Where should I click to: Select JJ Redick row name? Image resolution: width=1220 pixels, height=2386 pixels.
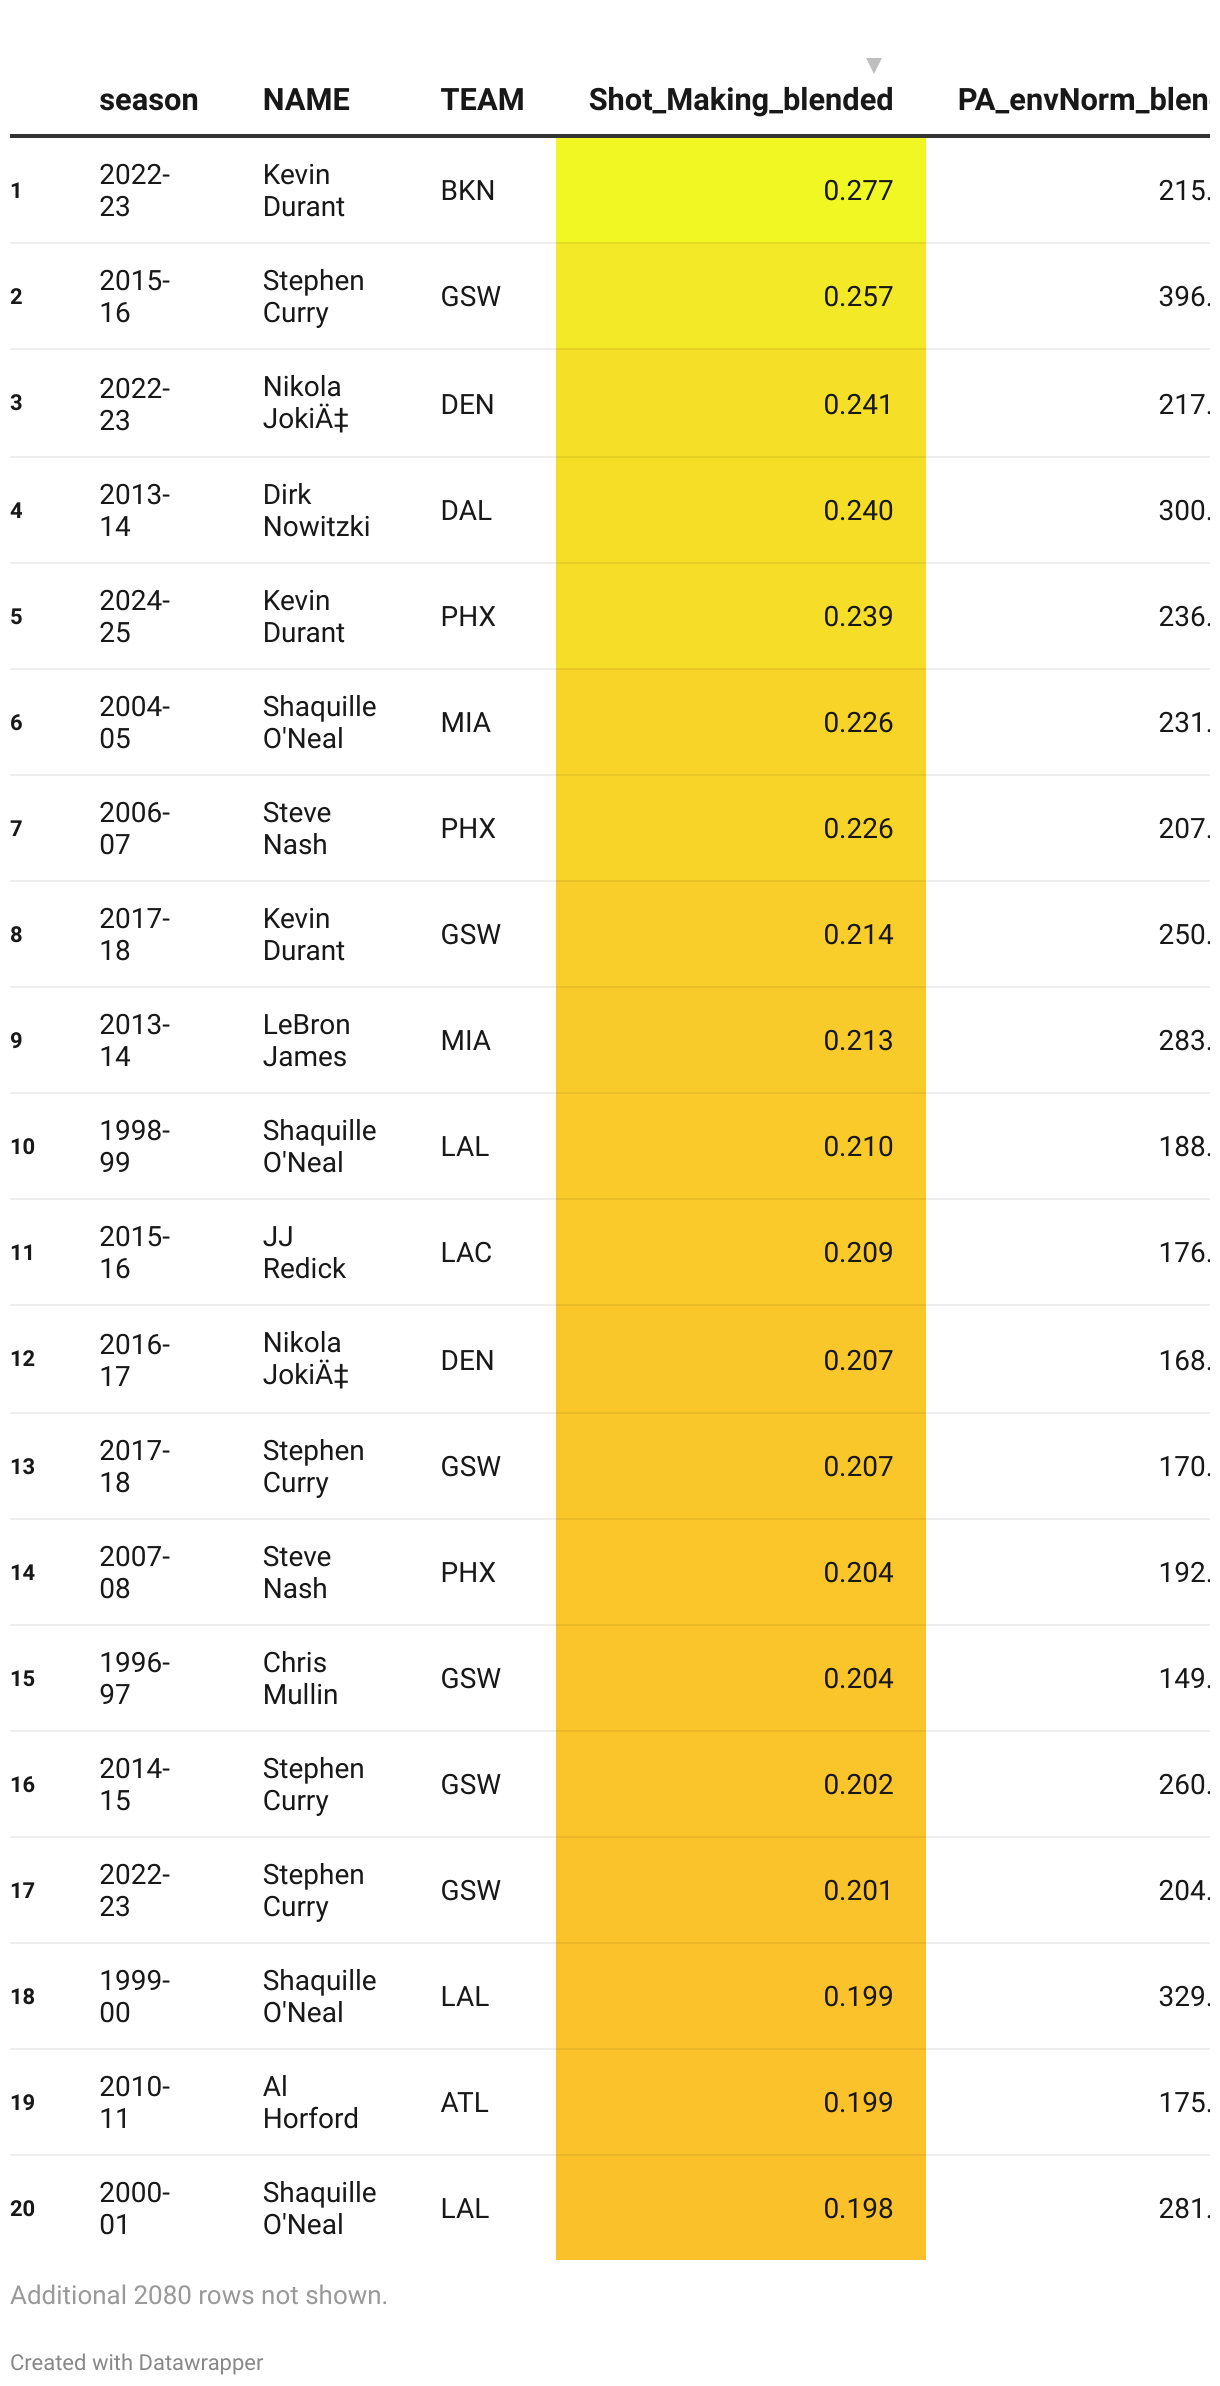[304, 1252]
